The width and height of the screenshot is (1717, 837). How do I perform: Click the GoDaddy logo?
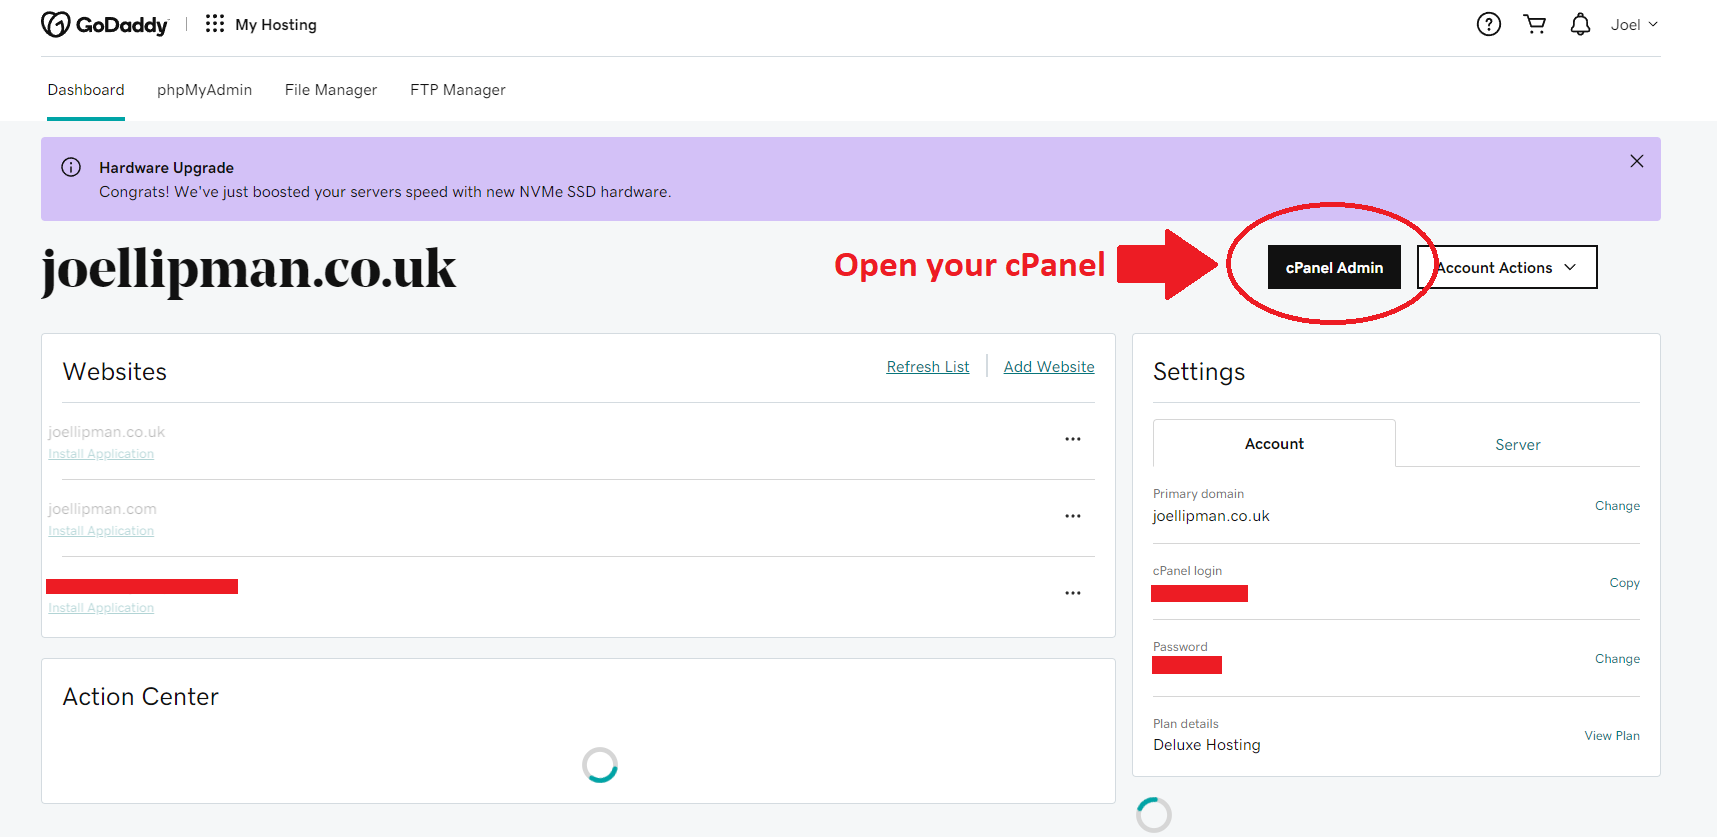point(104,25)
